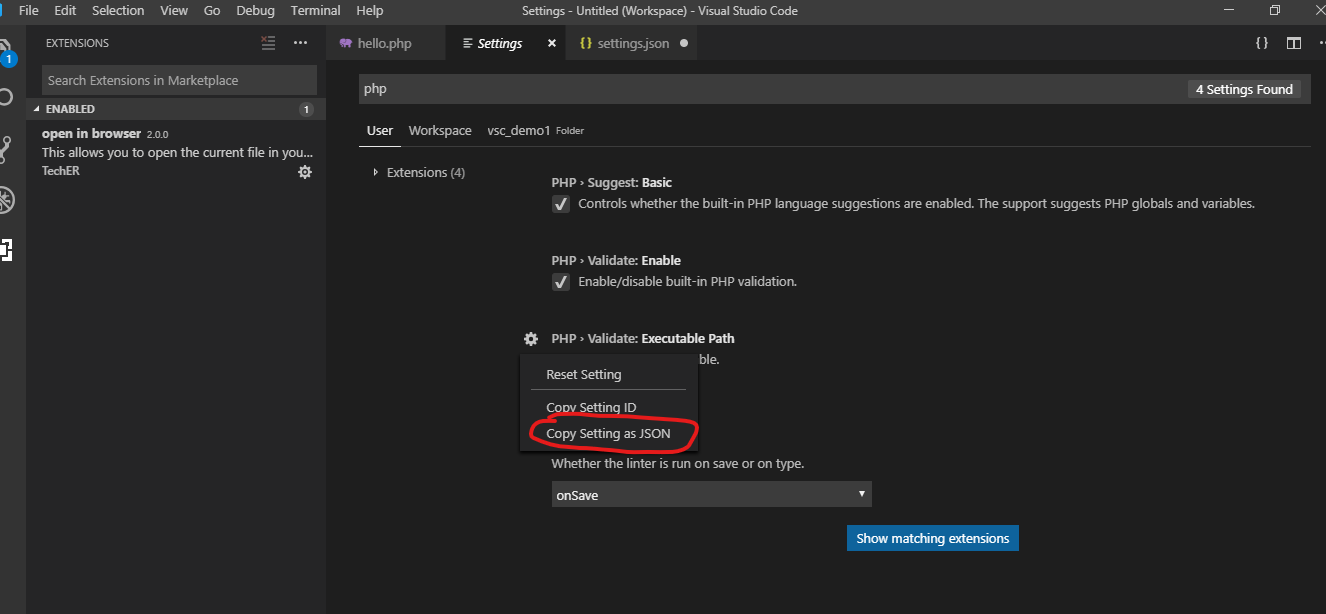Image resolution: width=1326 pixels, height=614 pixels.
Task: Open the Edit menu
Action: coord(65,11)
